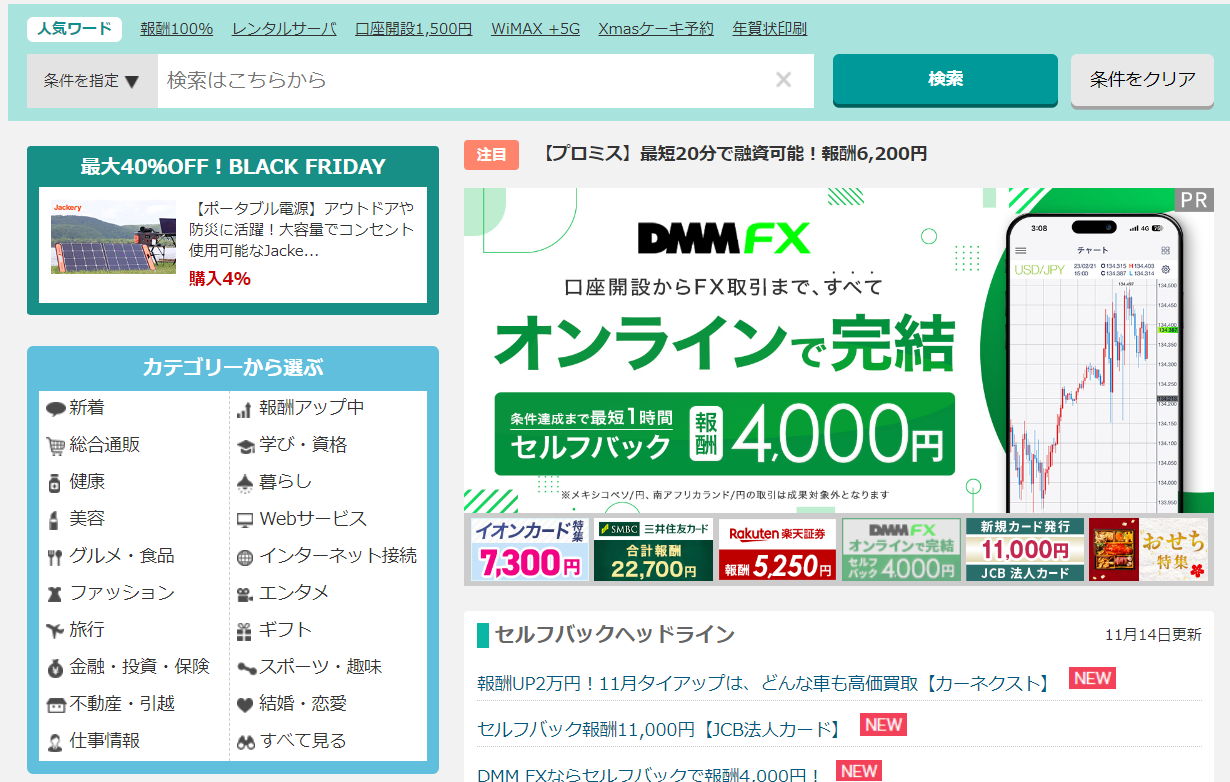
Task: Click the gift box icon for ギフト
Action: tap(245, 631)
